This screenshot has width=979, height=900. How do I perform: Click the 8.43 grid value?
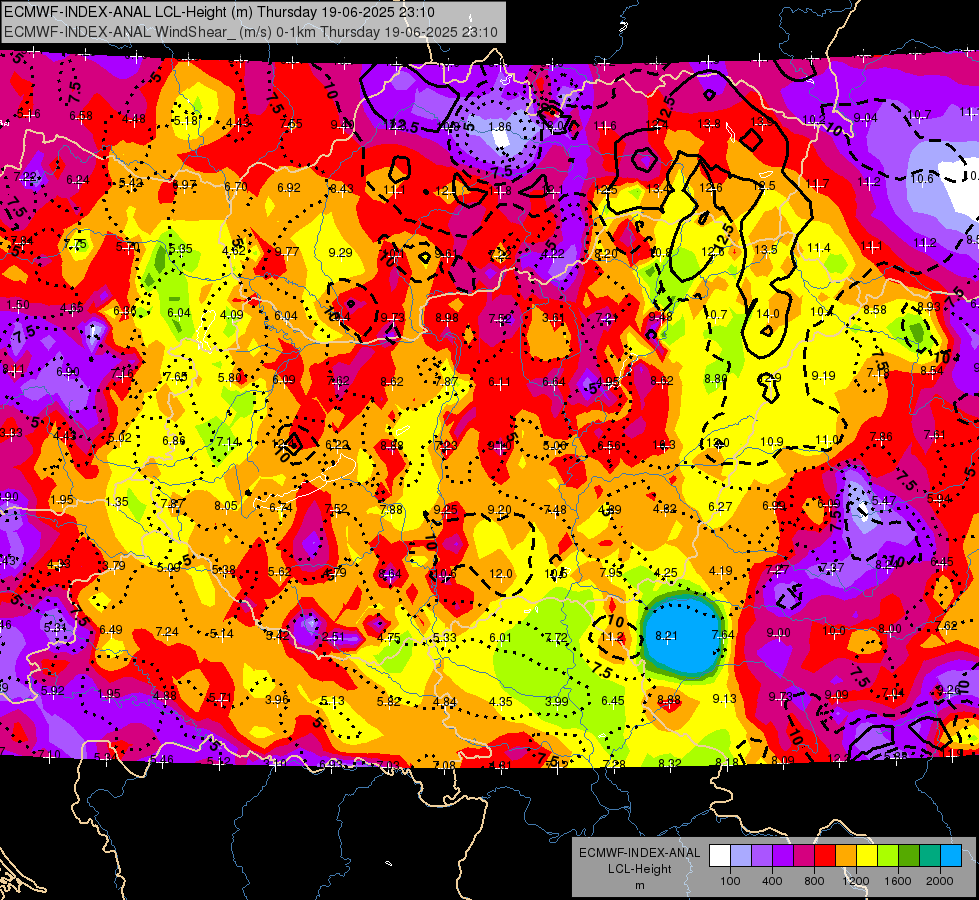point(342,188)
